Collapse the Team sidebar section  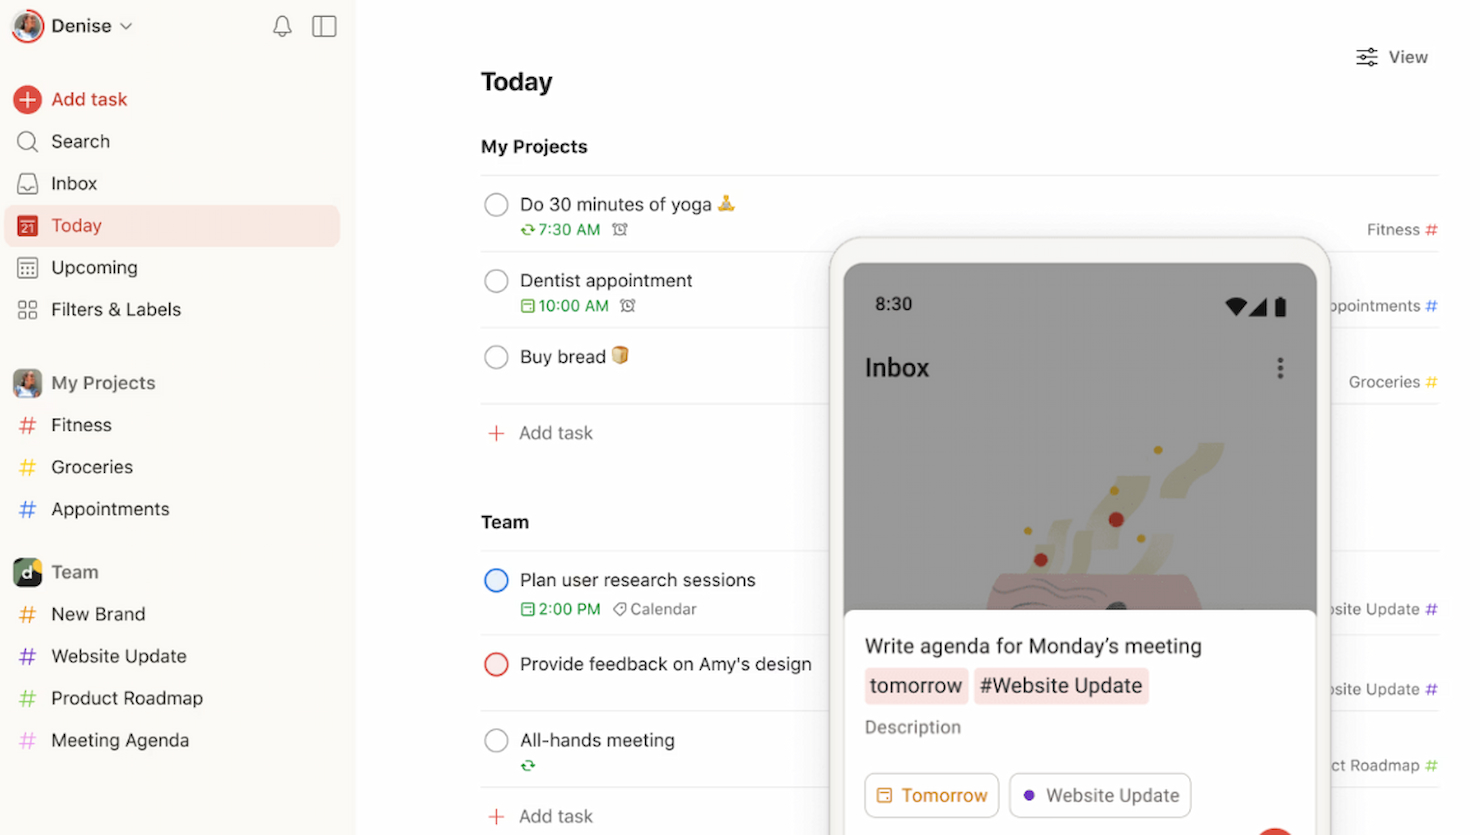(75, 572)
